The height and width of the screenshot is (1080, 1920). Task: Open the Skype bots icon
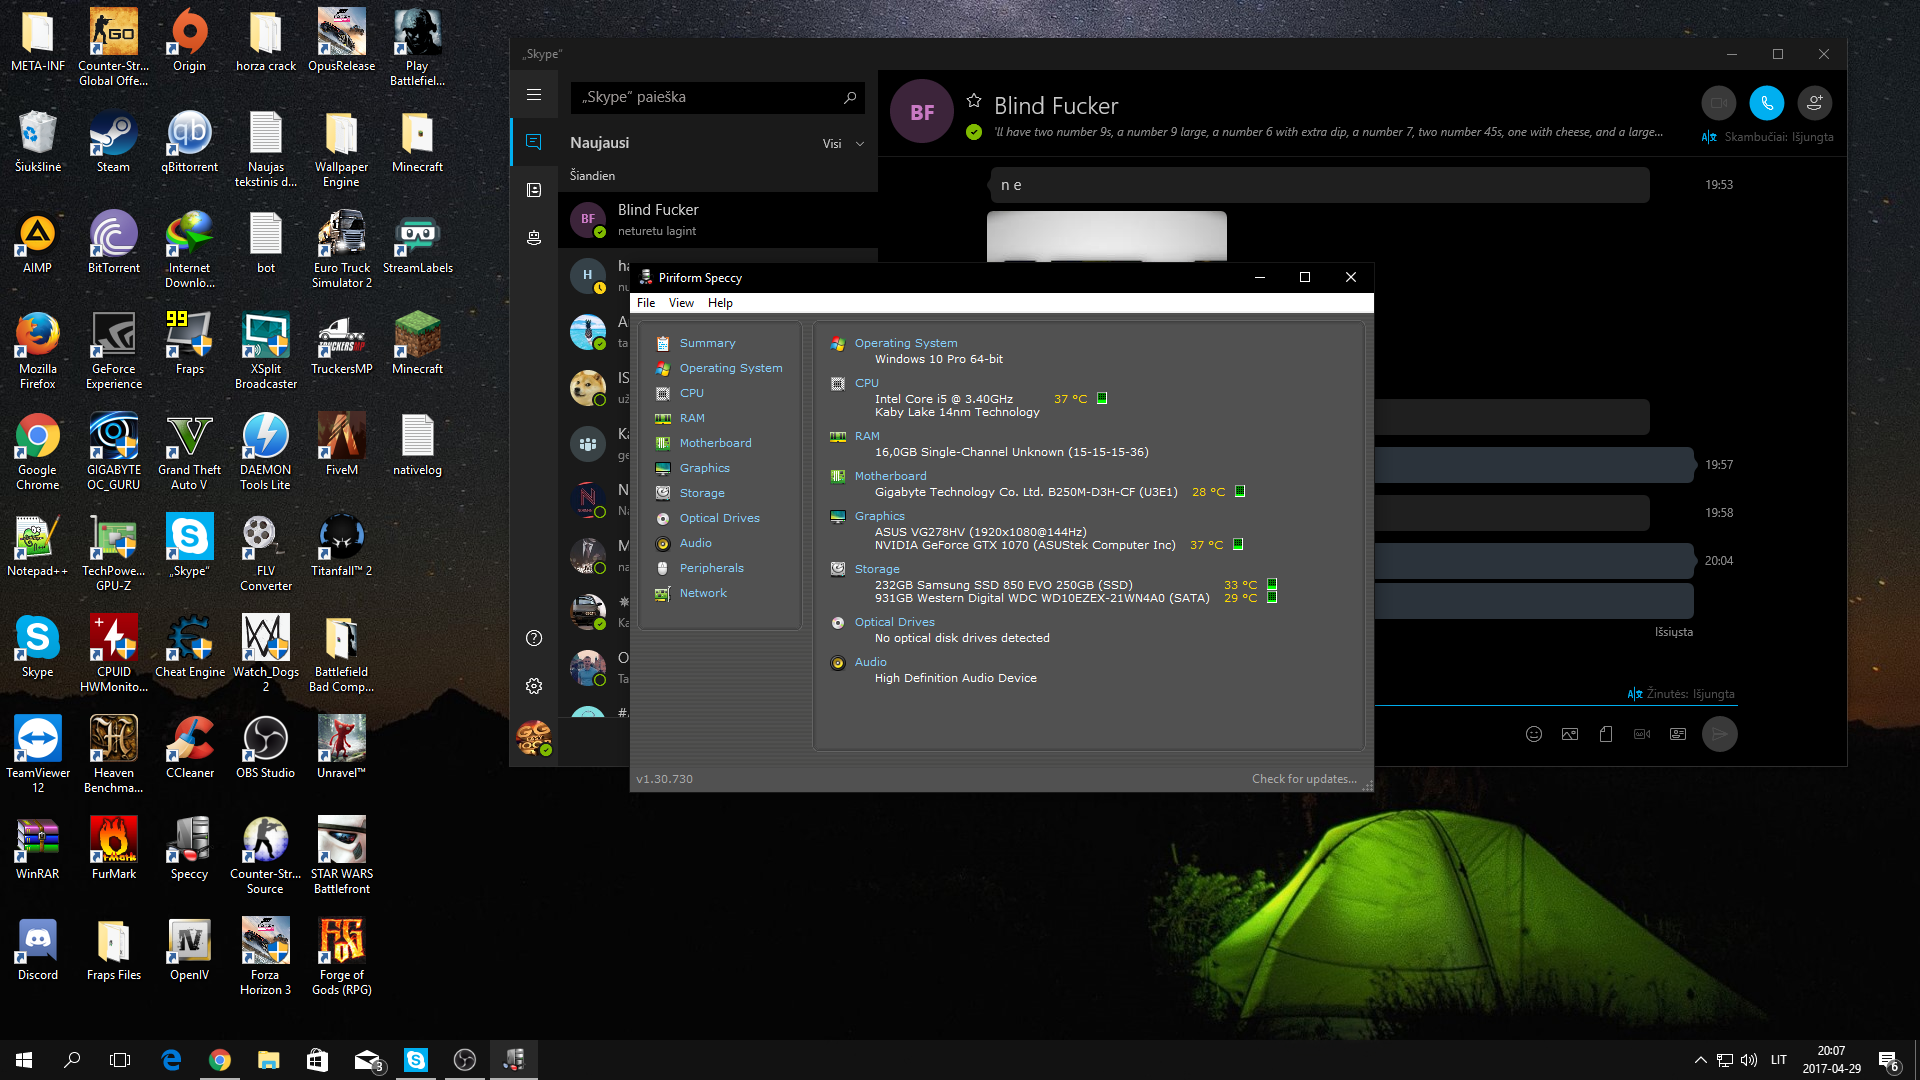[x=534, y=238]
